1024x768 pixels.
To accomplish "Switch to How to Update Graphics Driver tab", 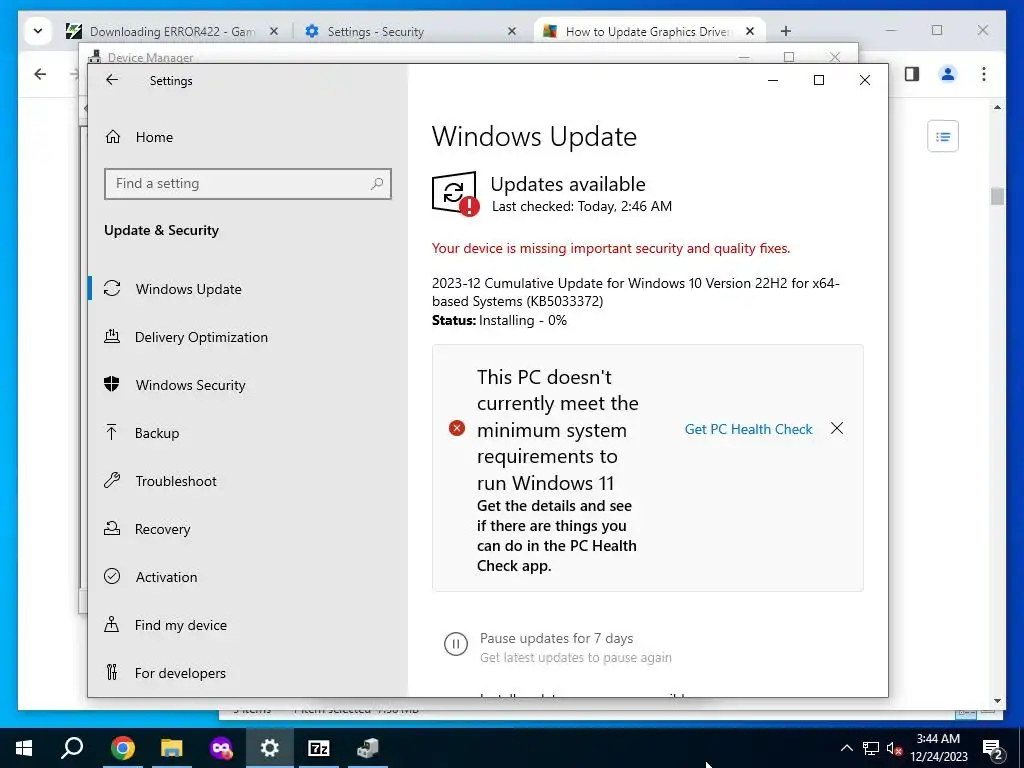I will coord(647,31).
